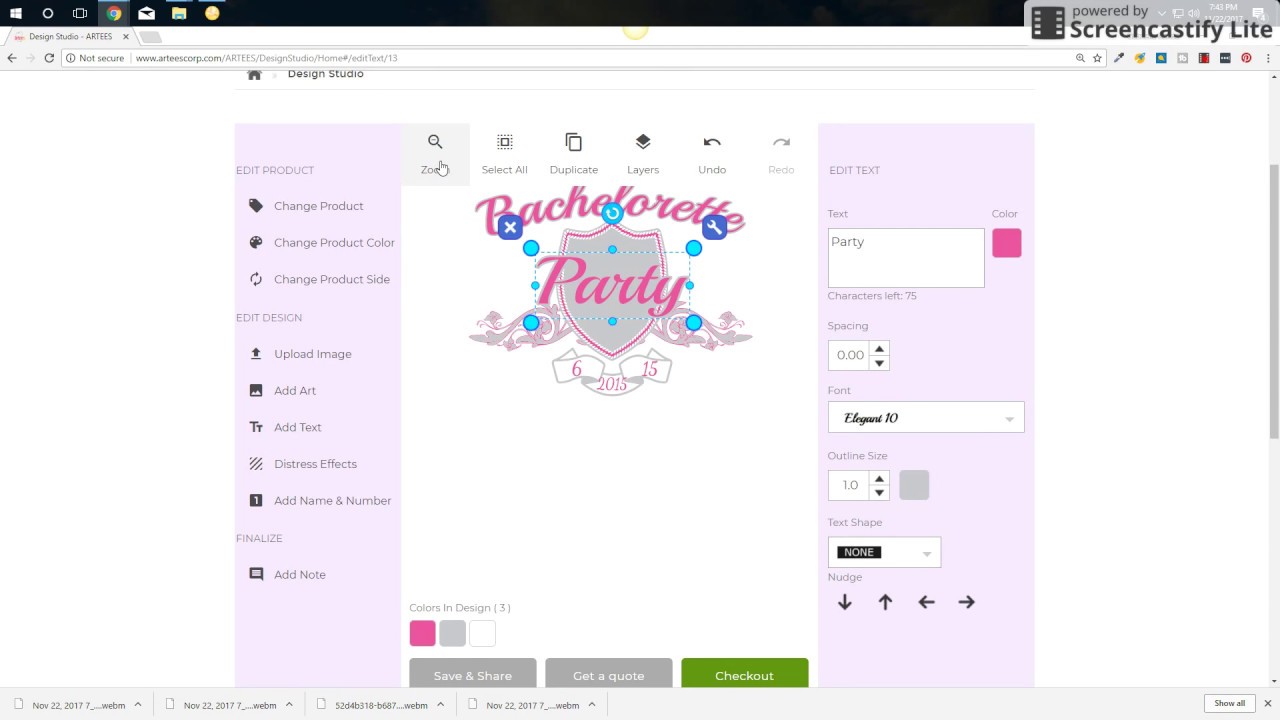Increase Outline Size with up stepper
This screenshot has width=1280, height=720.
(x=879, y=478)
